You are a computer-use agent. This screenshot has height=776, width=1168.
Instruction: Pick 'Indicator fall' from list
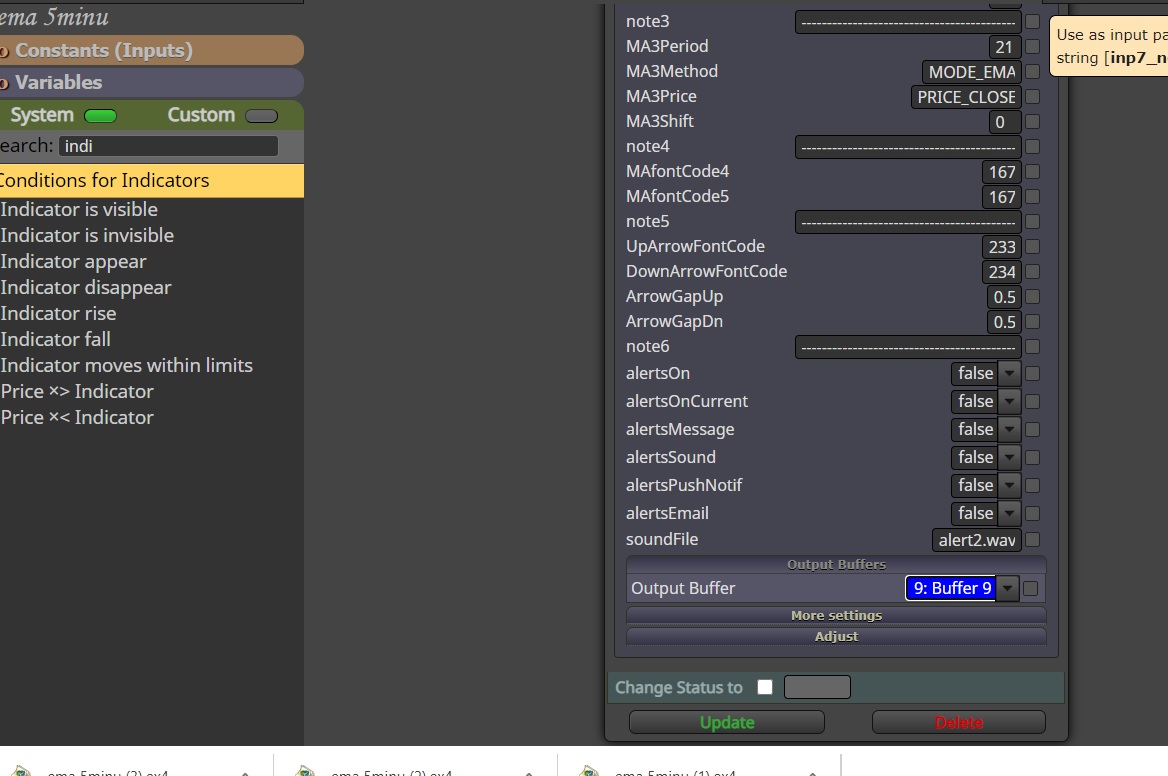coord(55,340)
